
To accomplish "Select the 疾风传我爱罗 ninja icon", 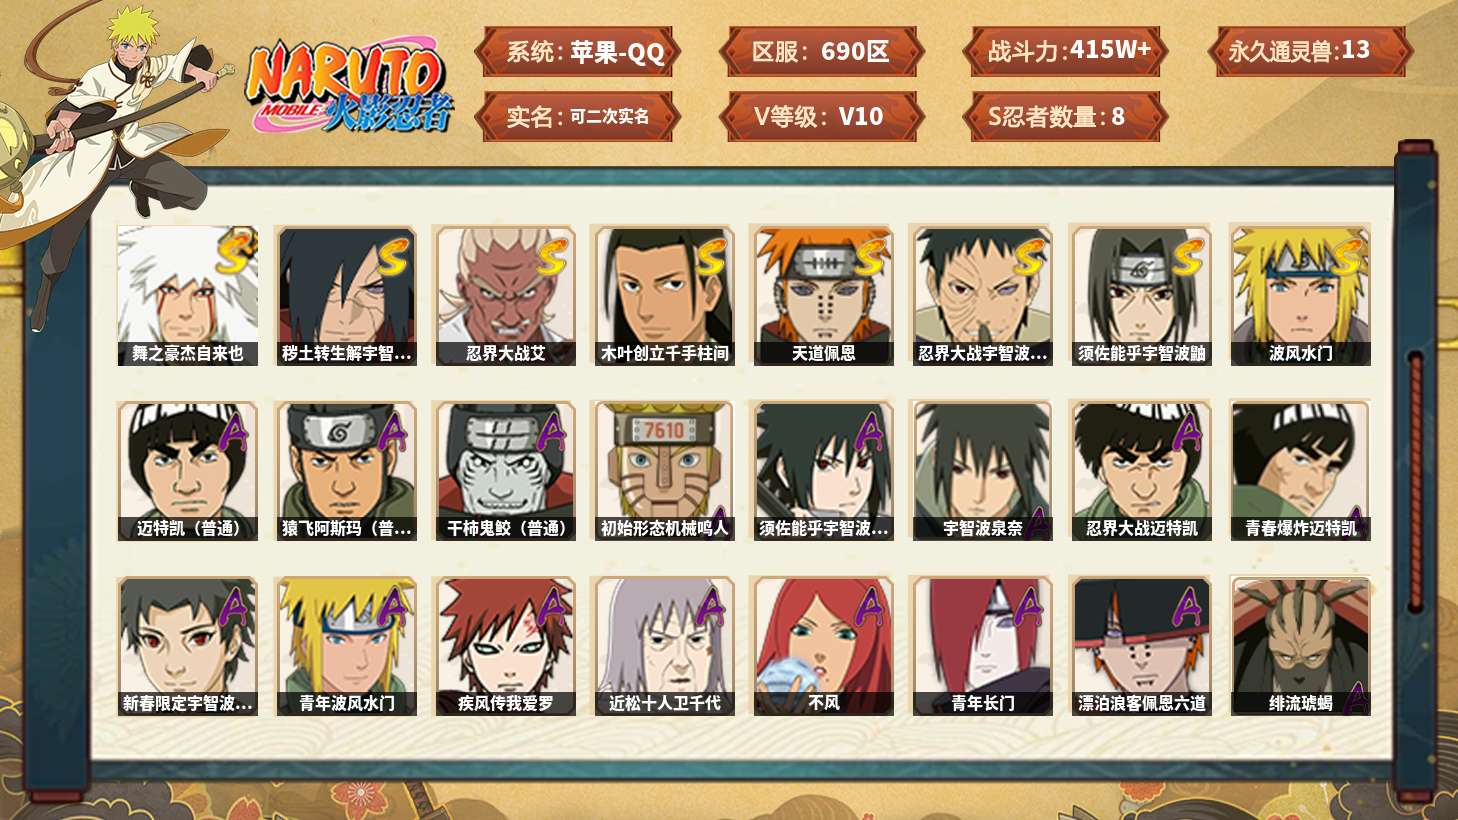I will [x=505, y=646].
